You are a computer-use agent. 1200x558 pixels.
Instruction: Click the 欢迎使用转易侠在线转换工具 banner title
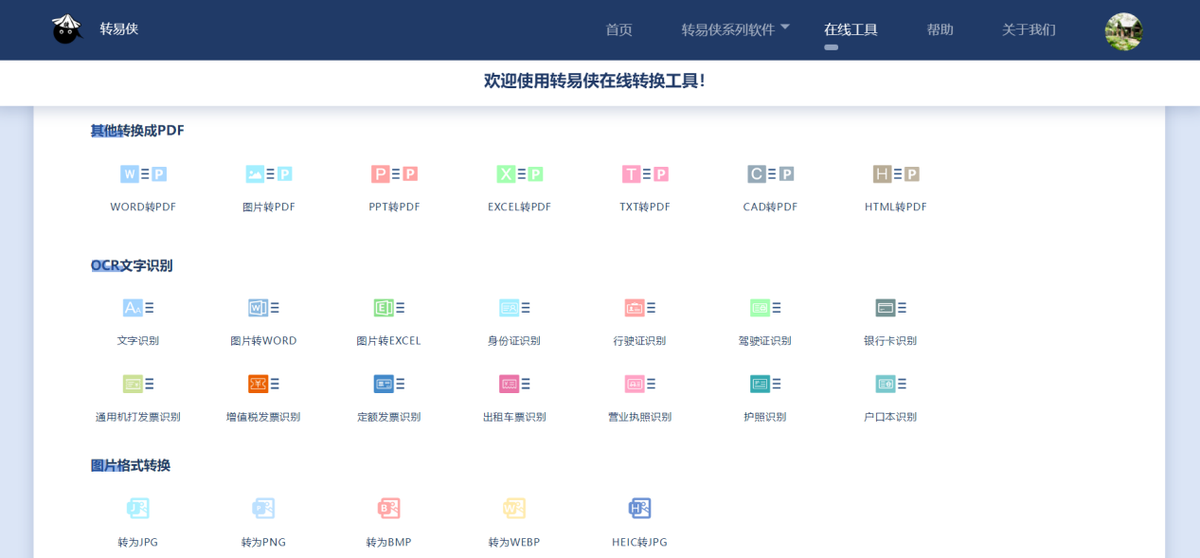595,81
